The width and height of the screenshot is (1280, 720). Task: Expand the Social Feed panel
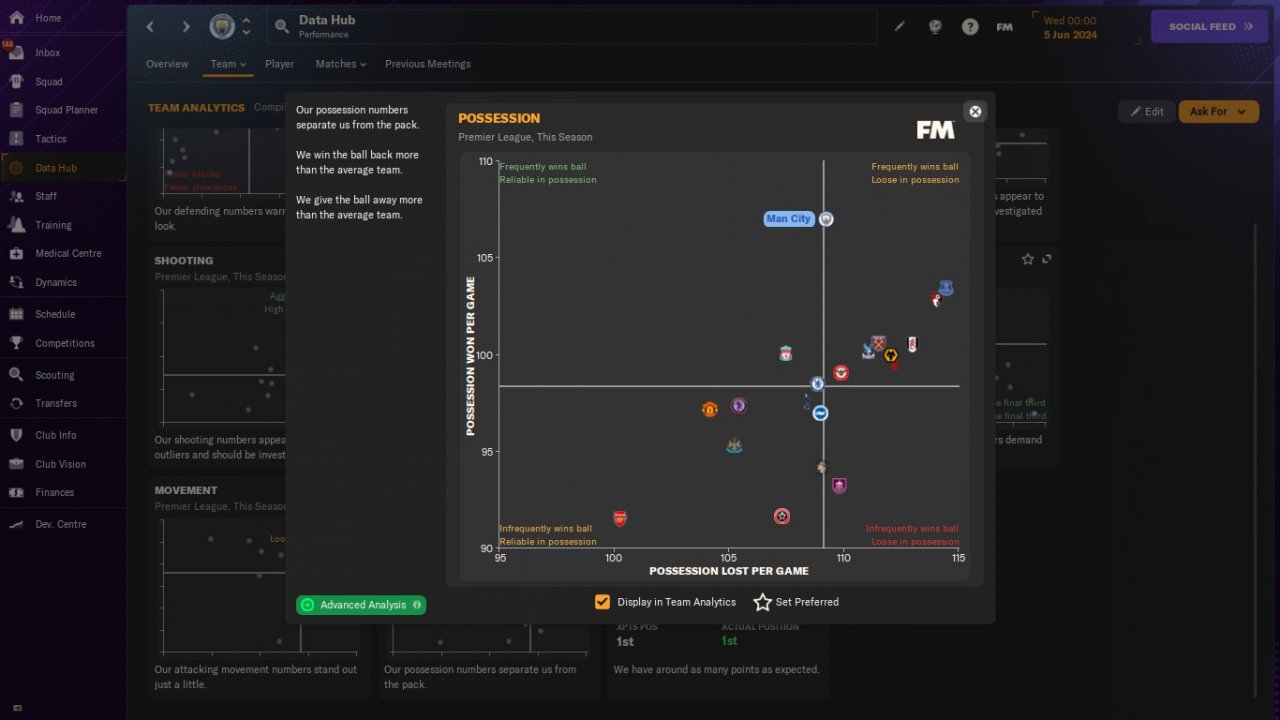[x=1211, y=27]
